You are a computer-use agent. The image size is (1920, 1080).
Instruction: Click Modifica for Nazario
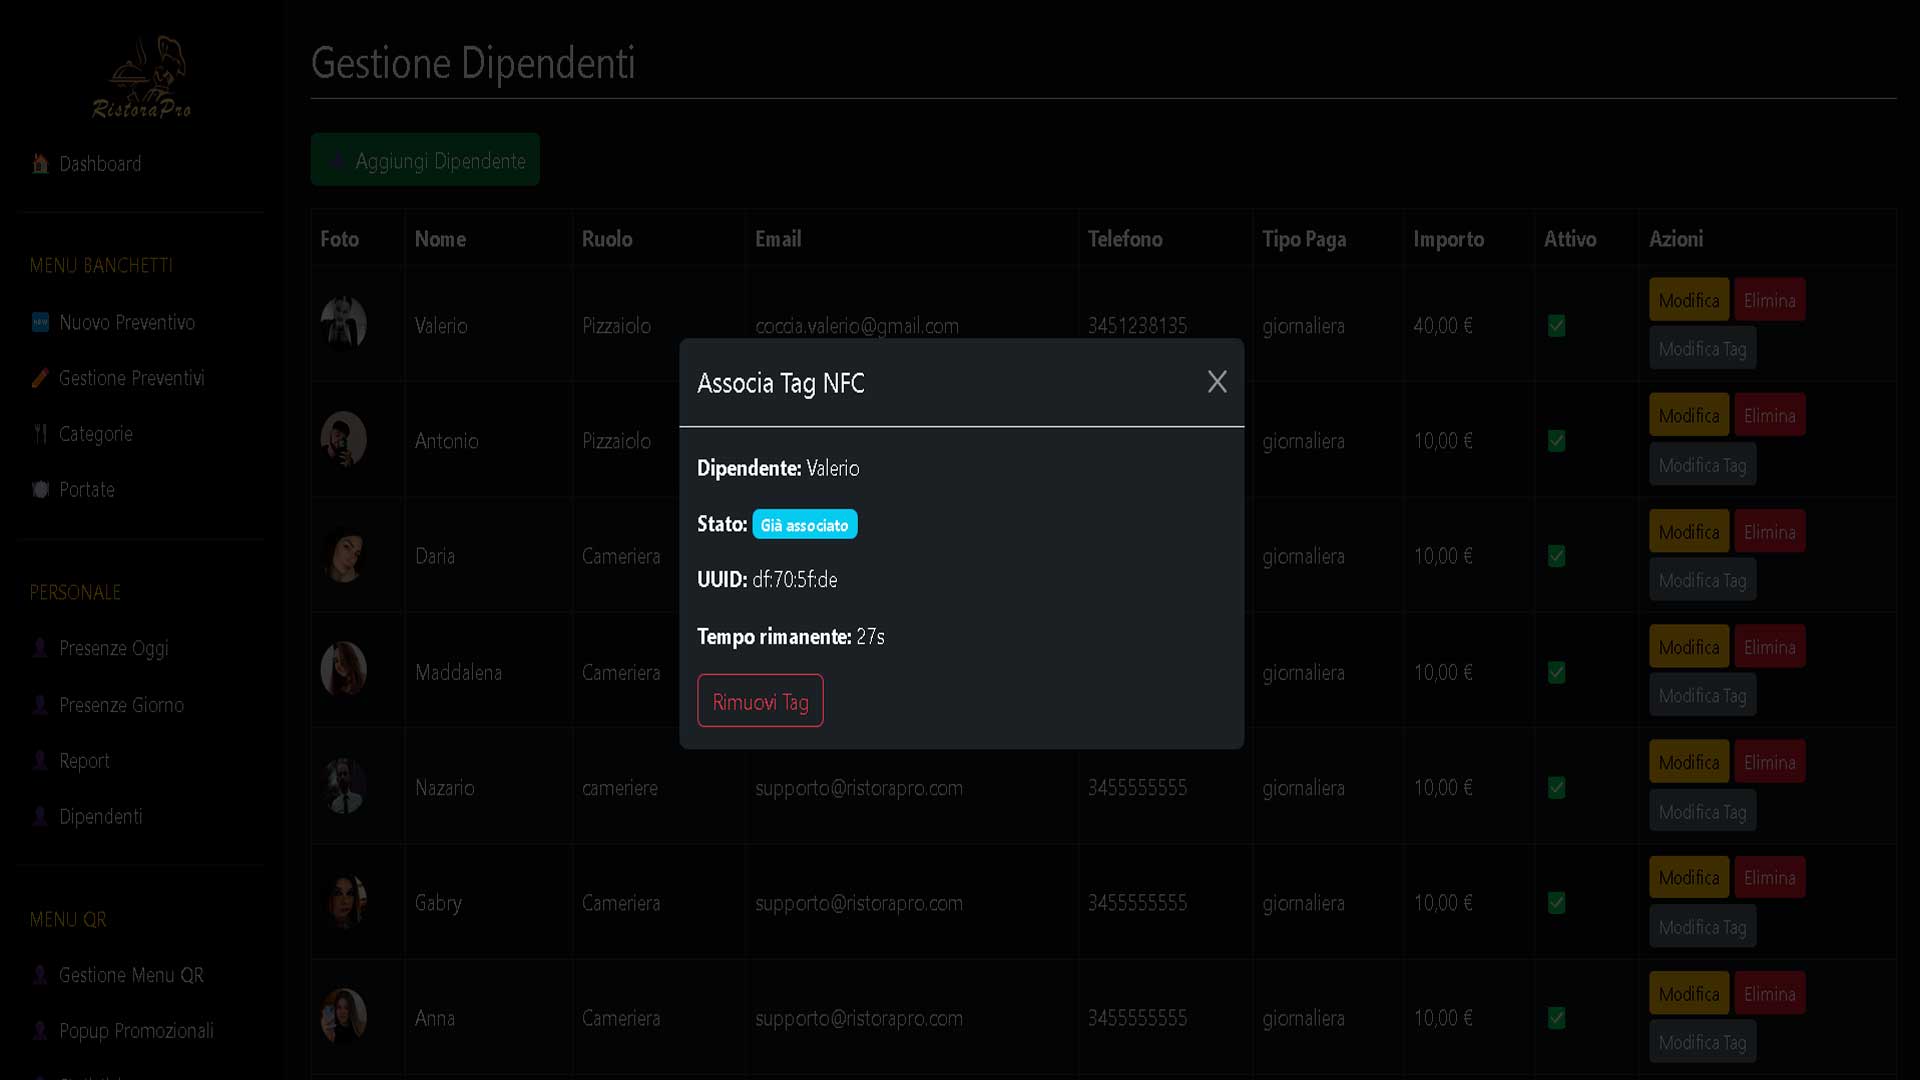[x=1689, y=762]
